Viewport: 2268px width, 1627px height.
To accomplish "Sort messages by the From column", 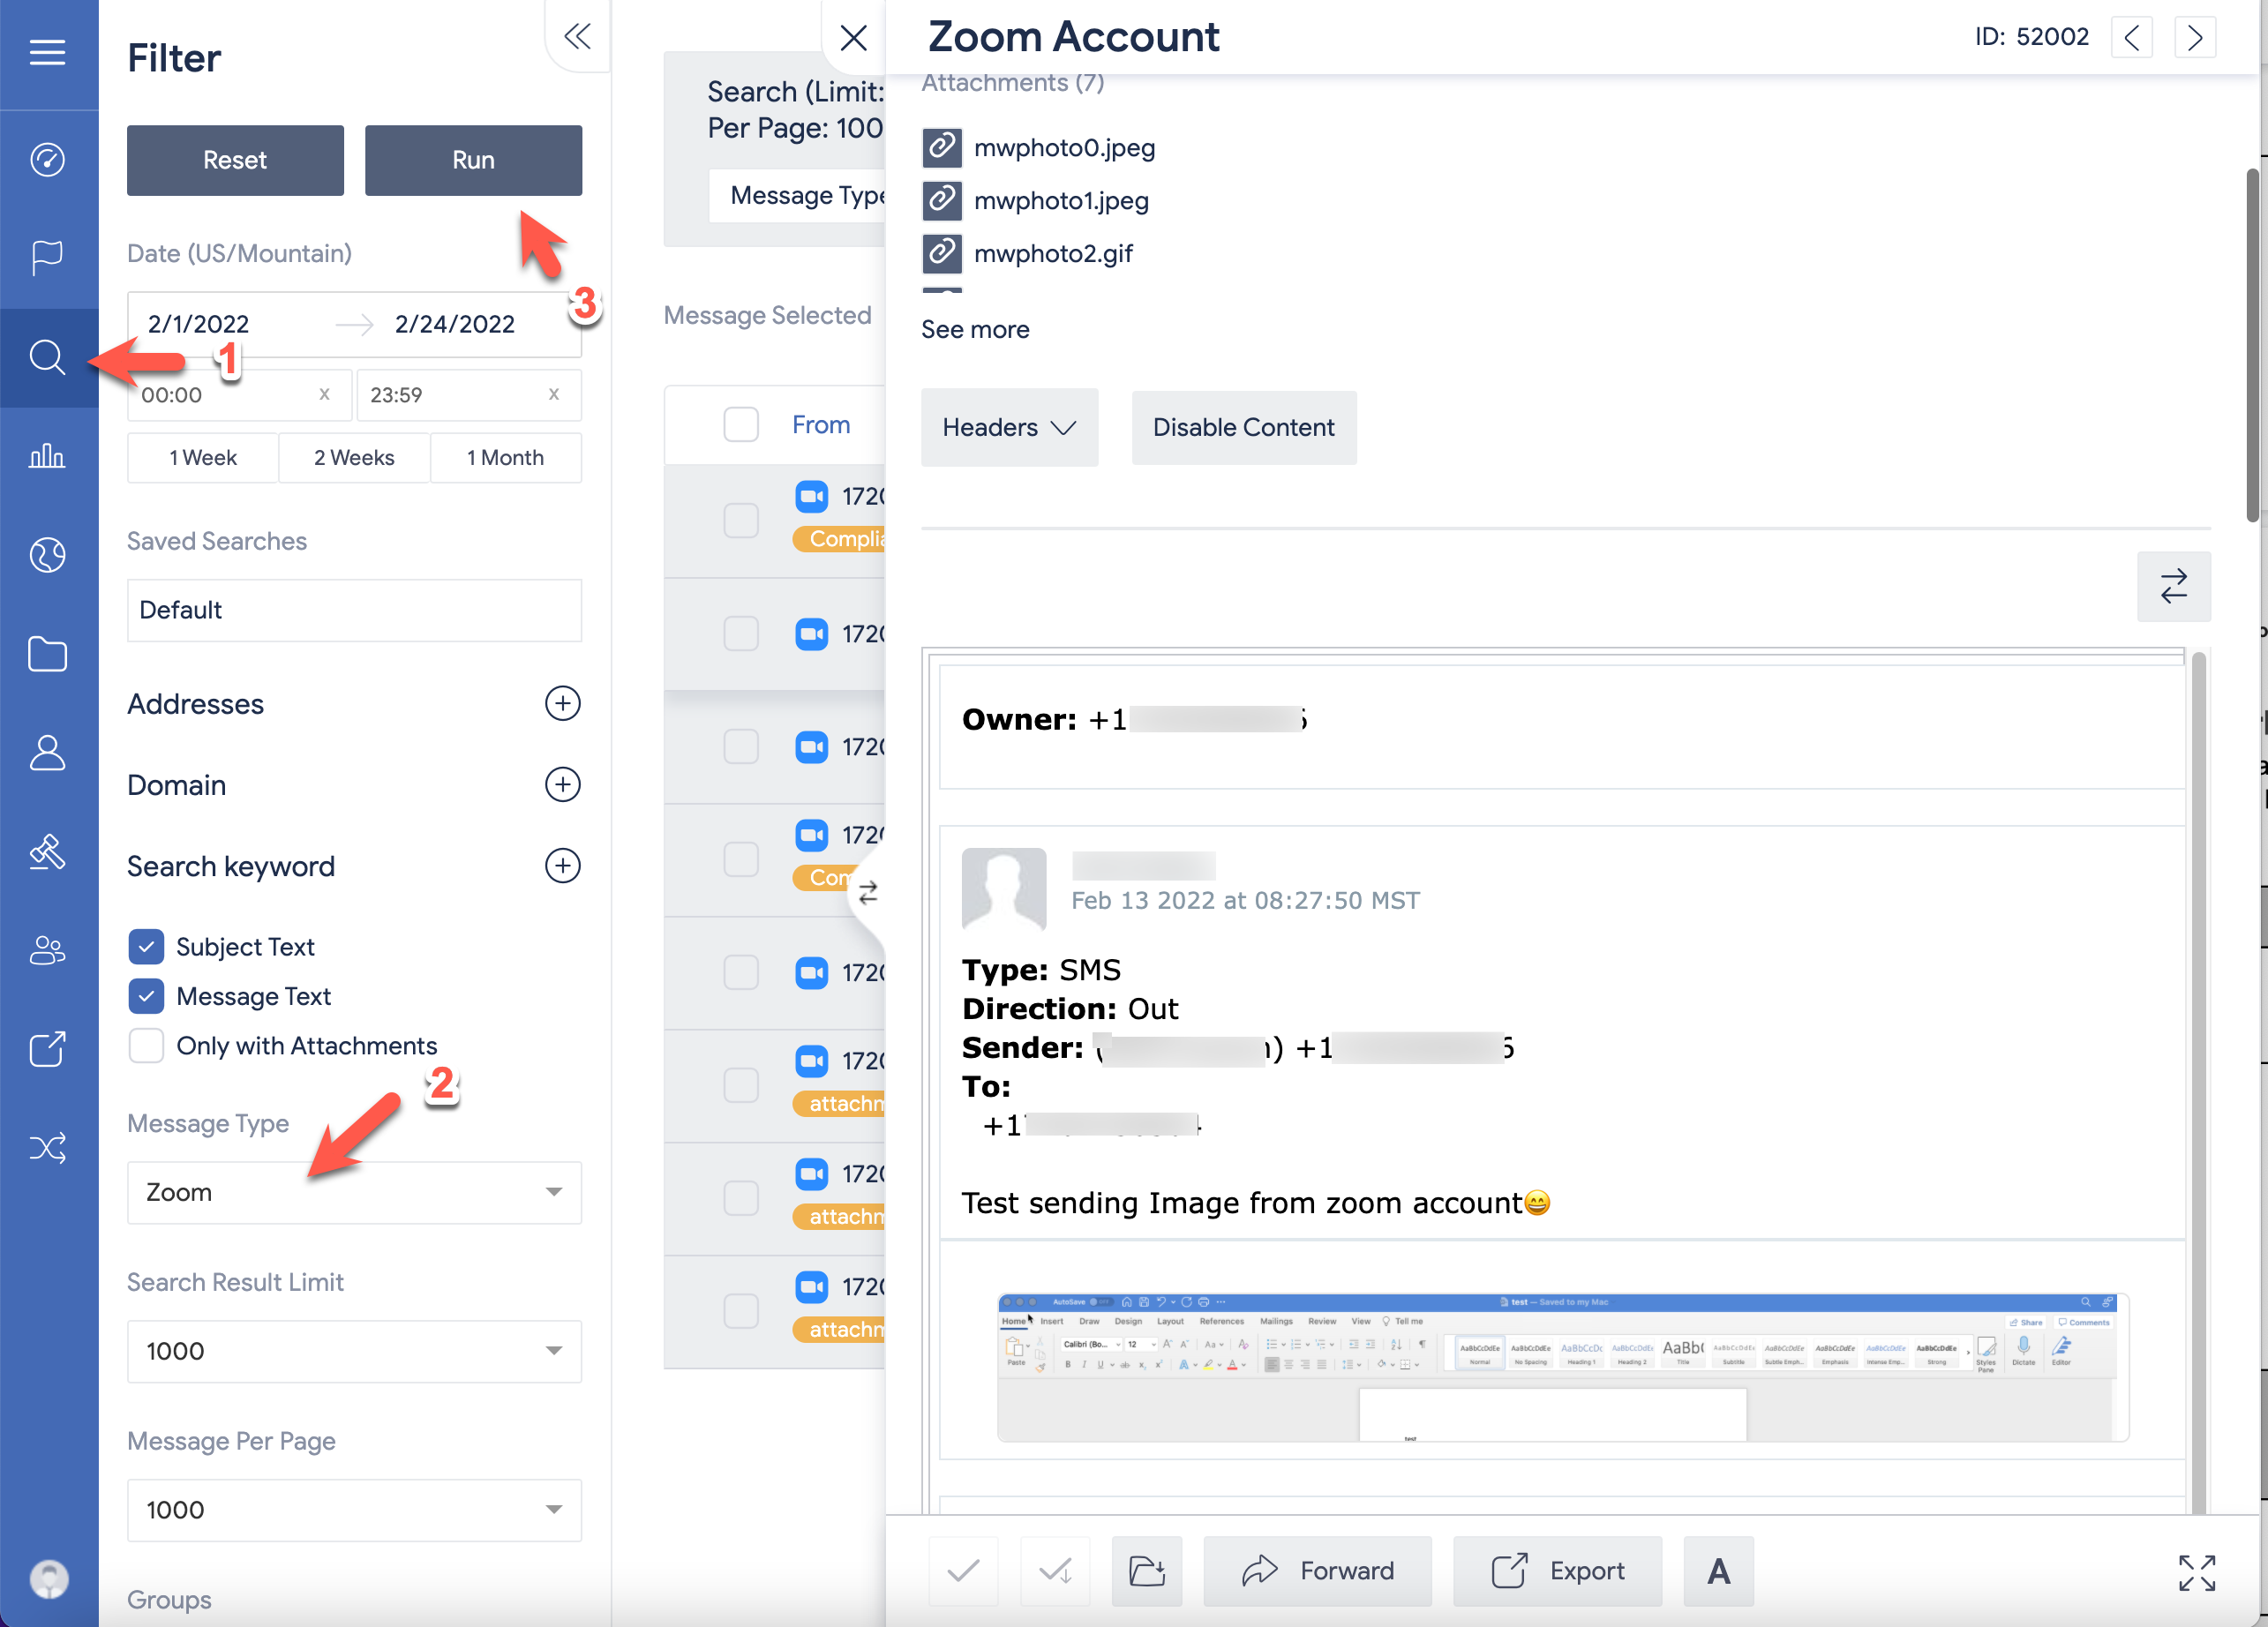I will 821,424.
